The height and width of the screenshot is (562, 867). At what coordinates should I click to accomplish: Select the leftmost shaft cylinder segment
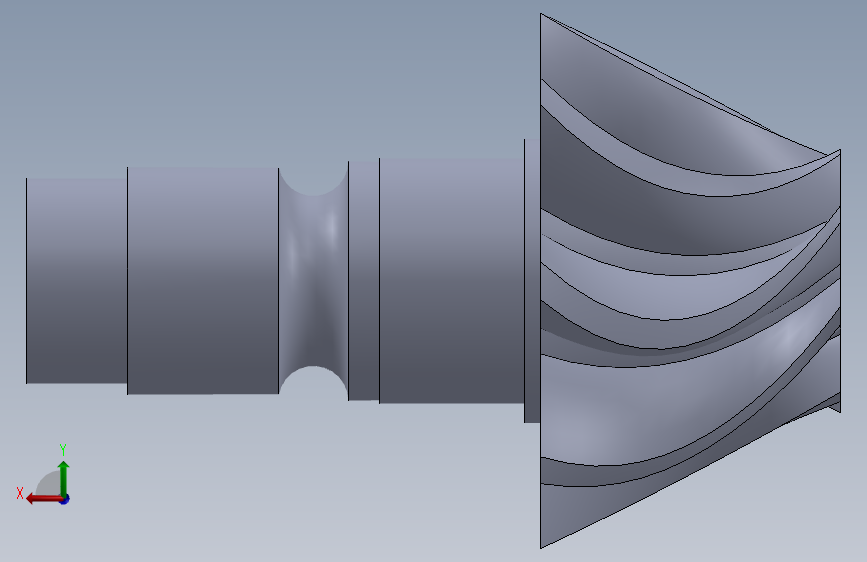tap(77, 281)
